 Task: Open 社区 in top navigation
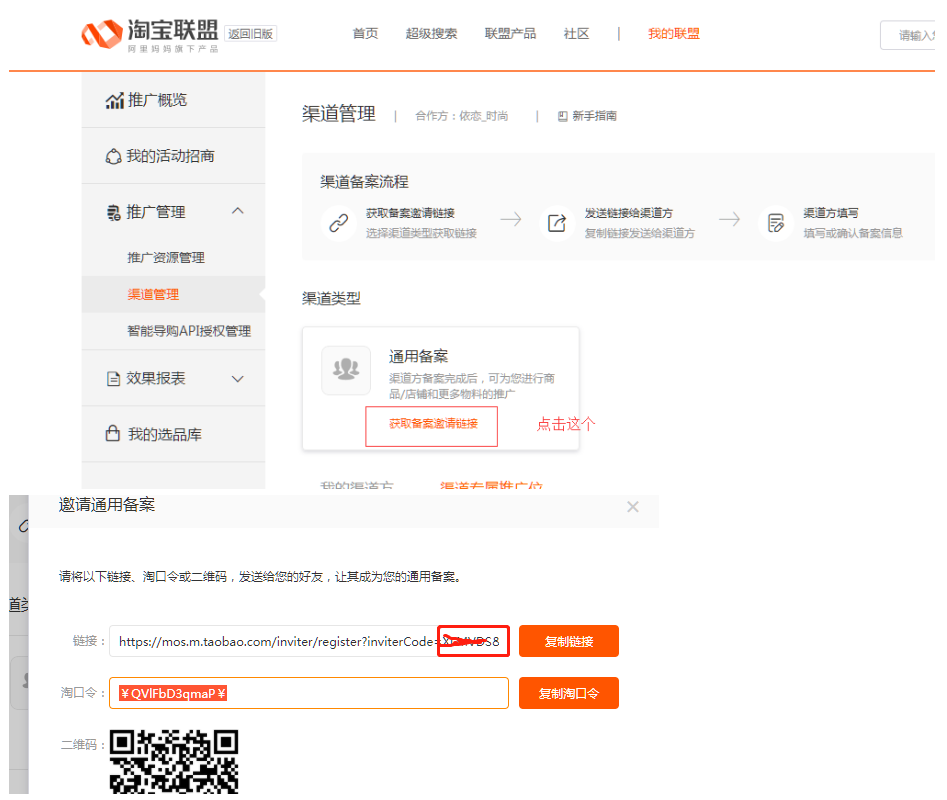[x=576, y=34]
